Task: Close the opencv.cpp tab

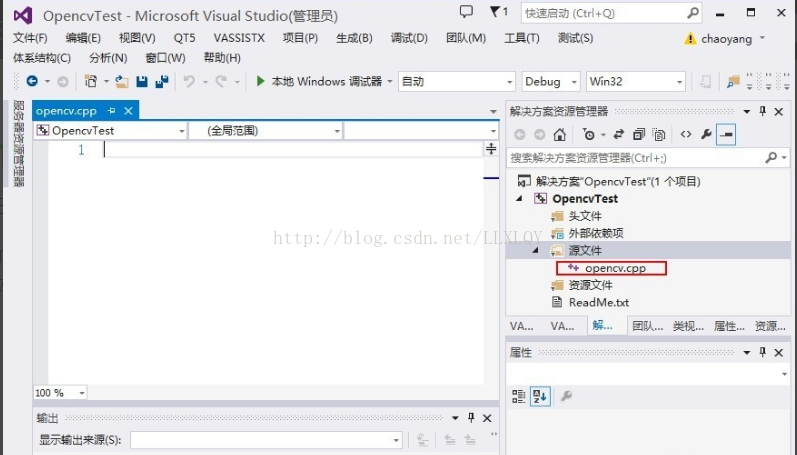Action: tap(128, 110)
